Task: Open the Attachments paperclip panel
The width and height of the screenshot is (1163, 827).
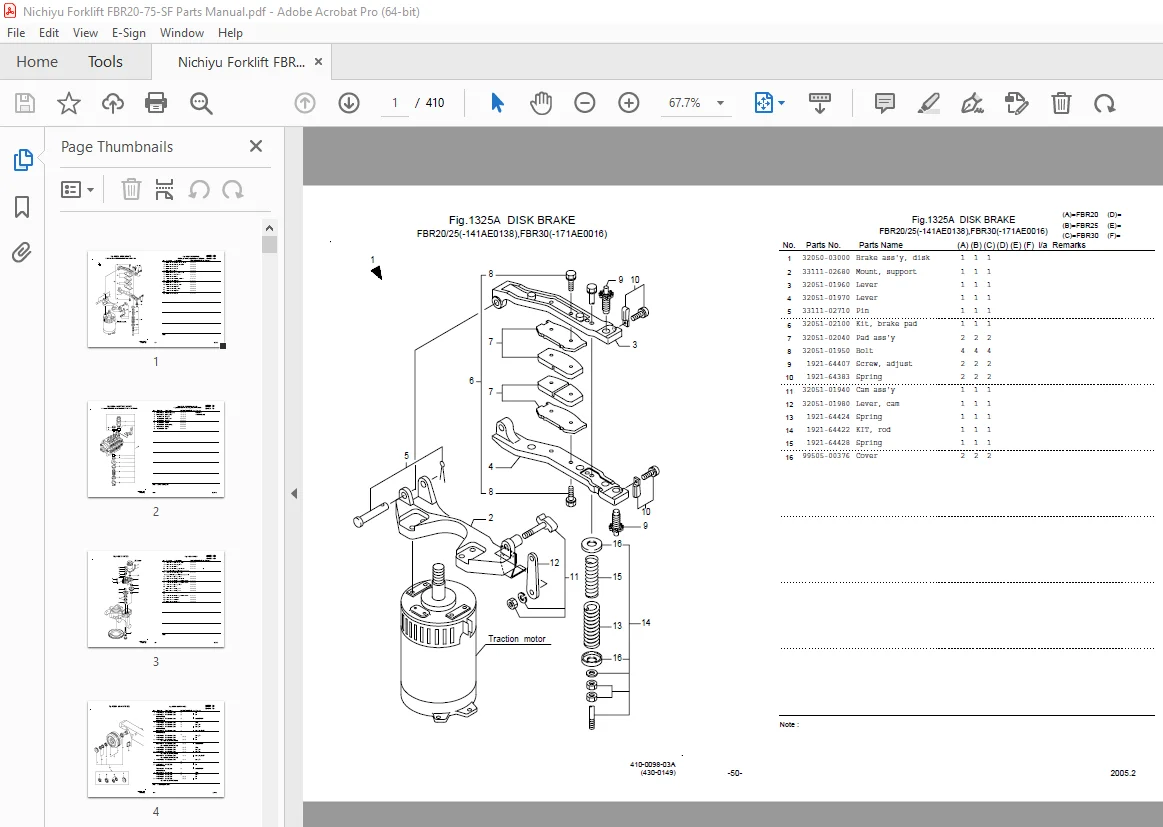Action: 22,253
